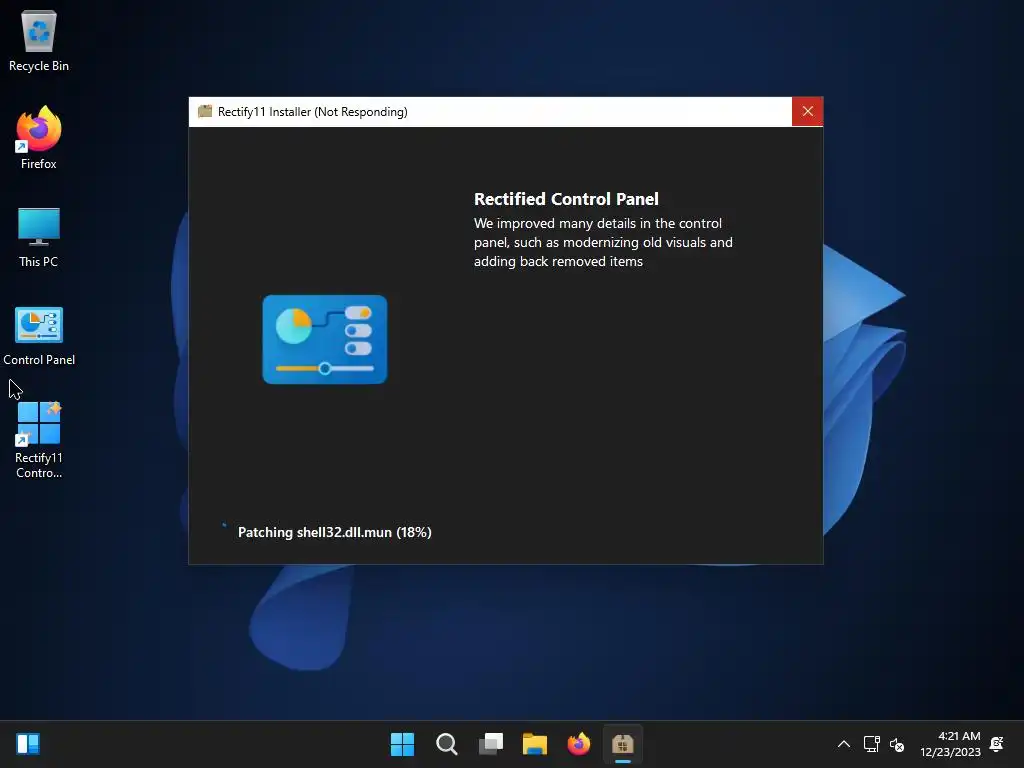This screenshot has width=1024, height=768.
Task: Open the Recycle Bin desktop icon
Action: point(39,41)
